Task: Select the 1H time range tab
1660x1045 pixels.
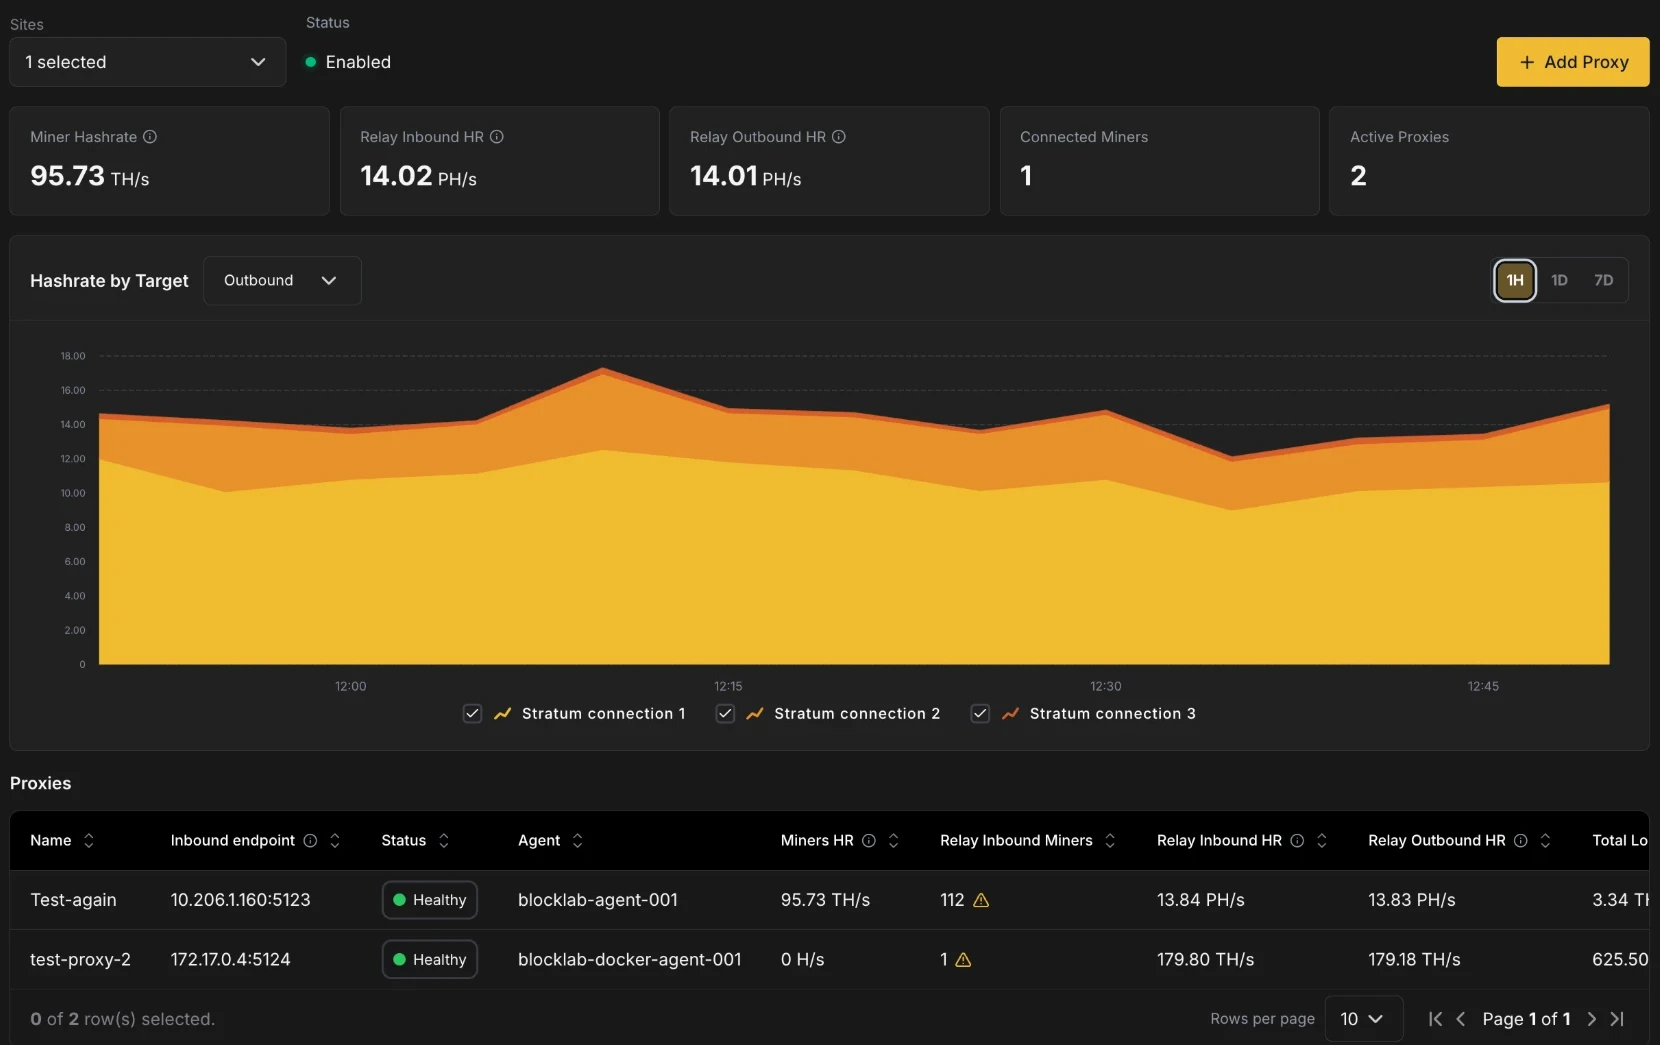Action: coord(1515,280)
